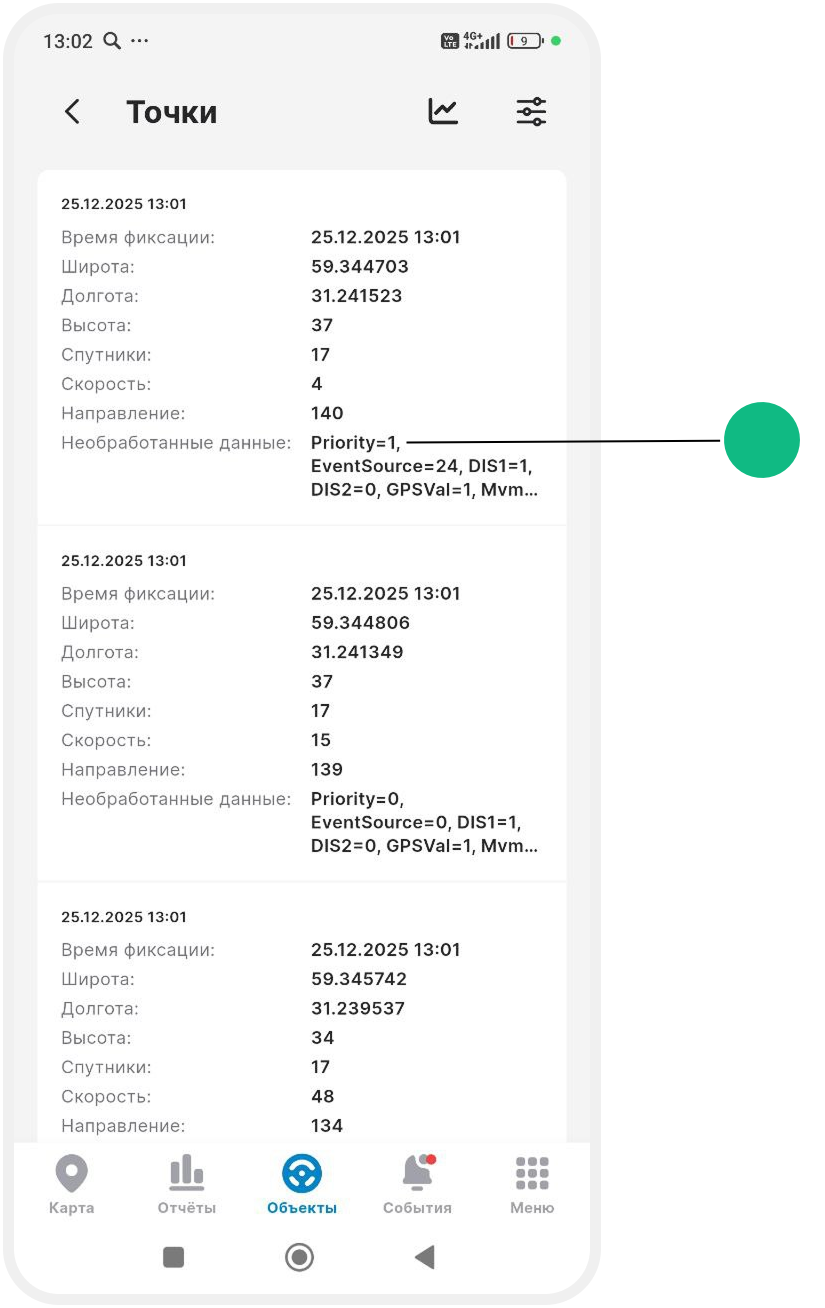Select the Карта map pin icon

[71, 1174]
